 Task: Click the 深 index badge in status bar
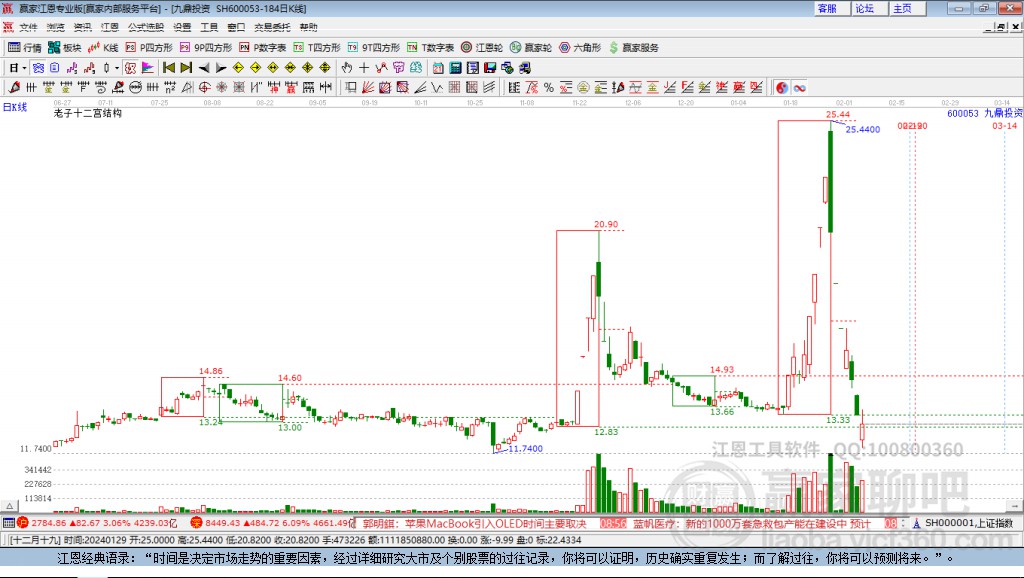pos(196,522)
